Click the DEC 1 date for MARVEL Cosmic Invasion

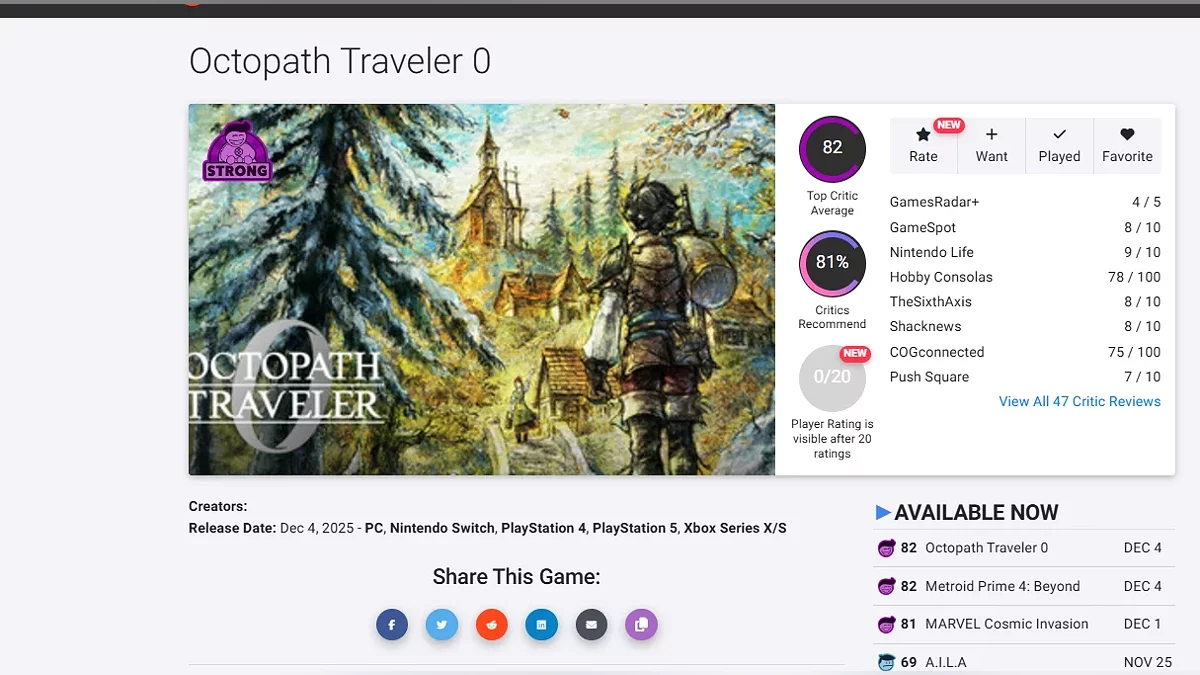(x=1143, y=624)
